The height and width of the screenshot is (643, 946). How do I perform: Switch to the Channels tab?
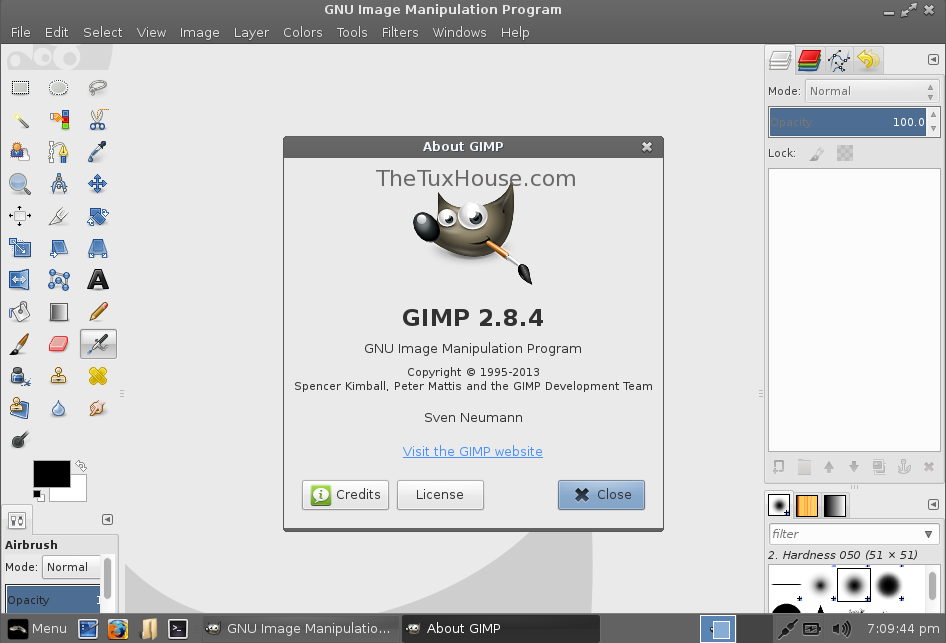coord(809,60)
